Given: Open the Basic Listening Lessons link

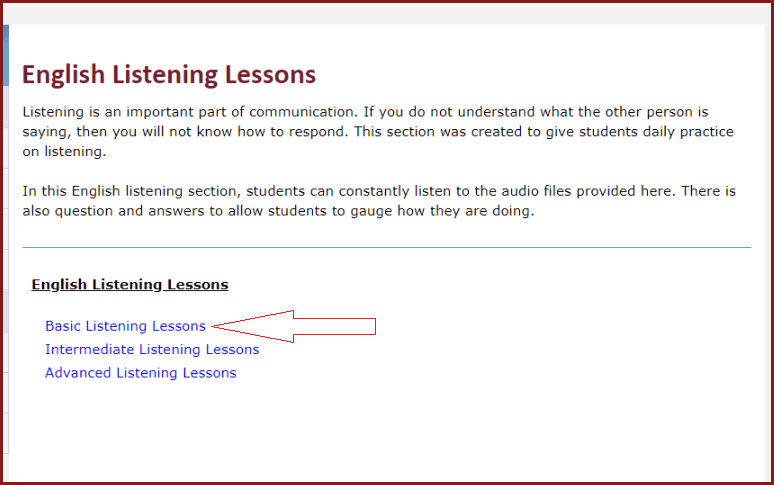Looking at the screenshot, I should tap(125, 326).
